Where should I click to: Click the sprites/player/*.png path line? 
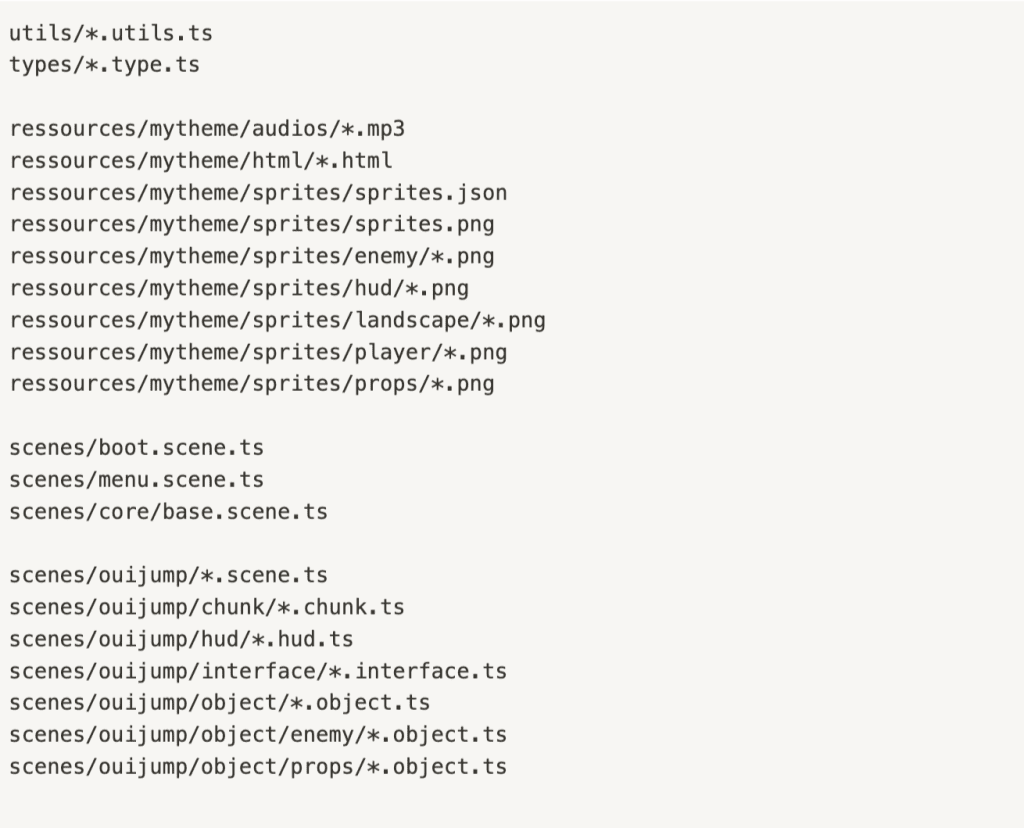pyautogui.click(x=259, y=353)
